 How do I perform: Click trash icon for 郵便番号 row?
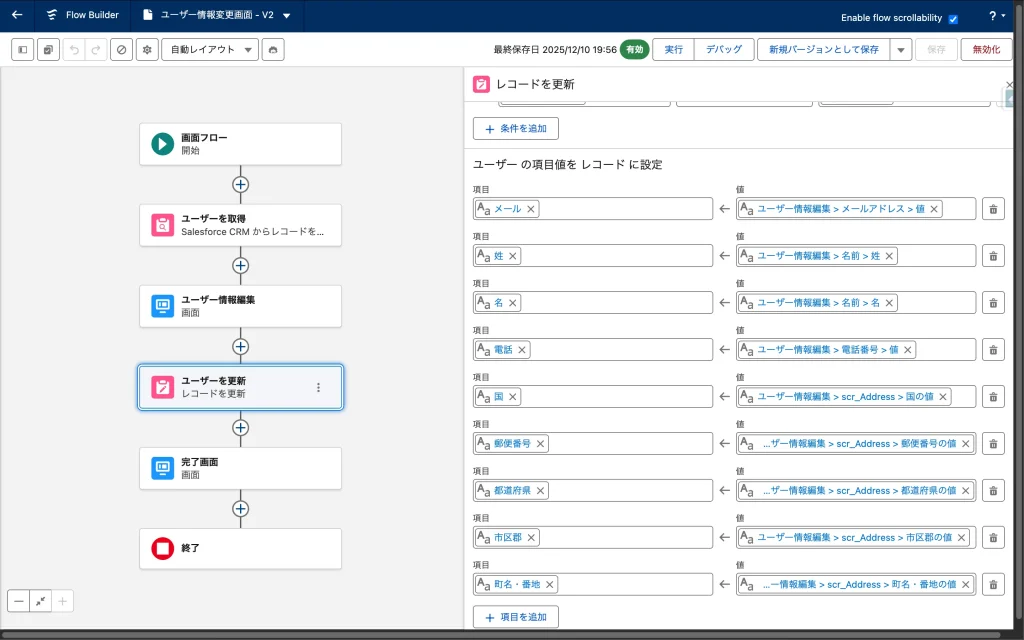pyautogui.click(x=992, y=444)
